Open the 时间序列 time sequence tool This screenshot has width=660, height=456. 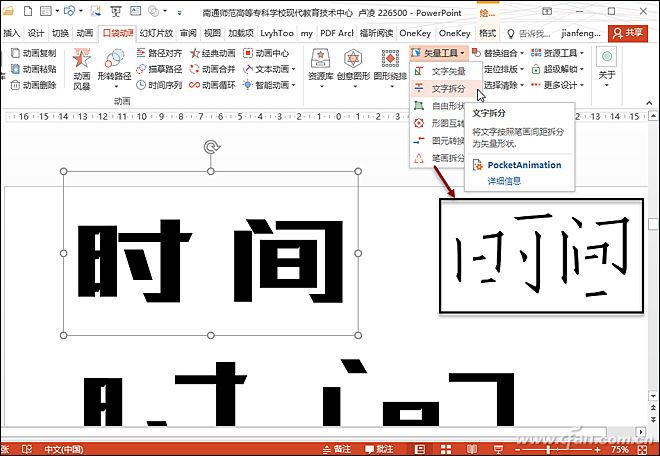(159, 85)
